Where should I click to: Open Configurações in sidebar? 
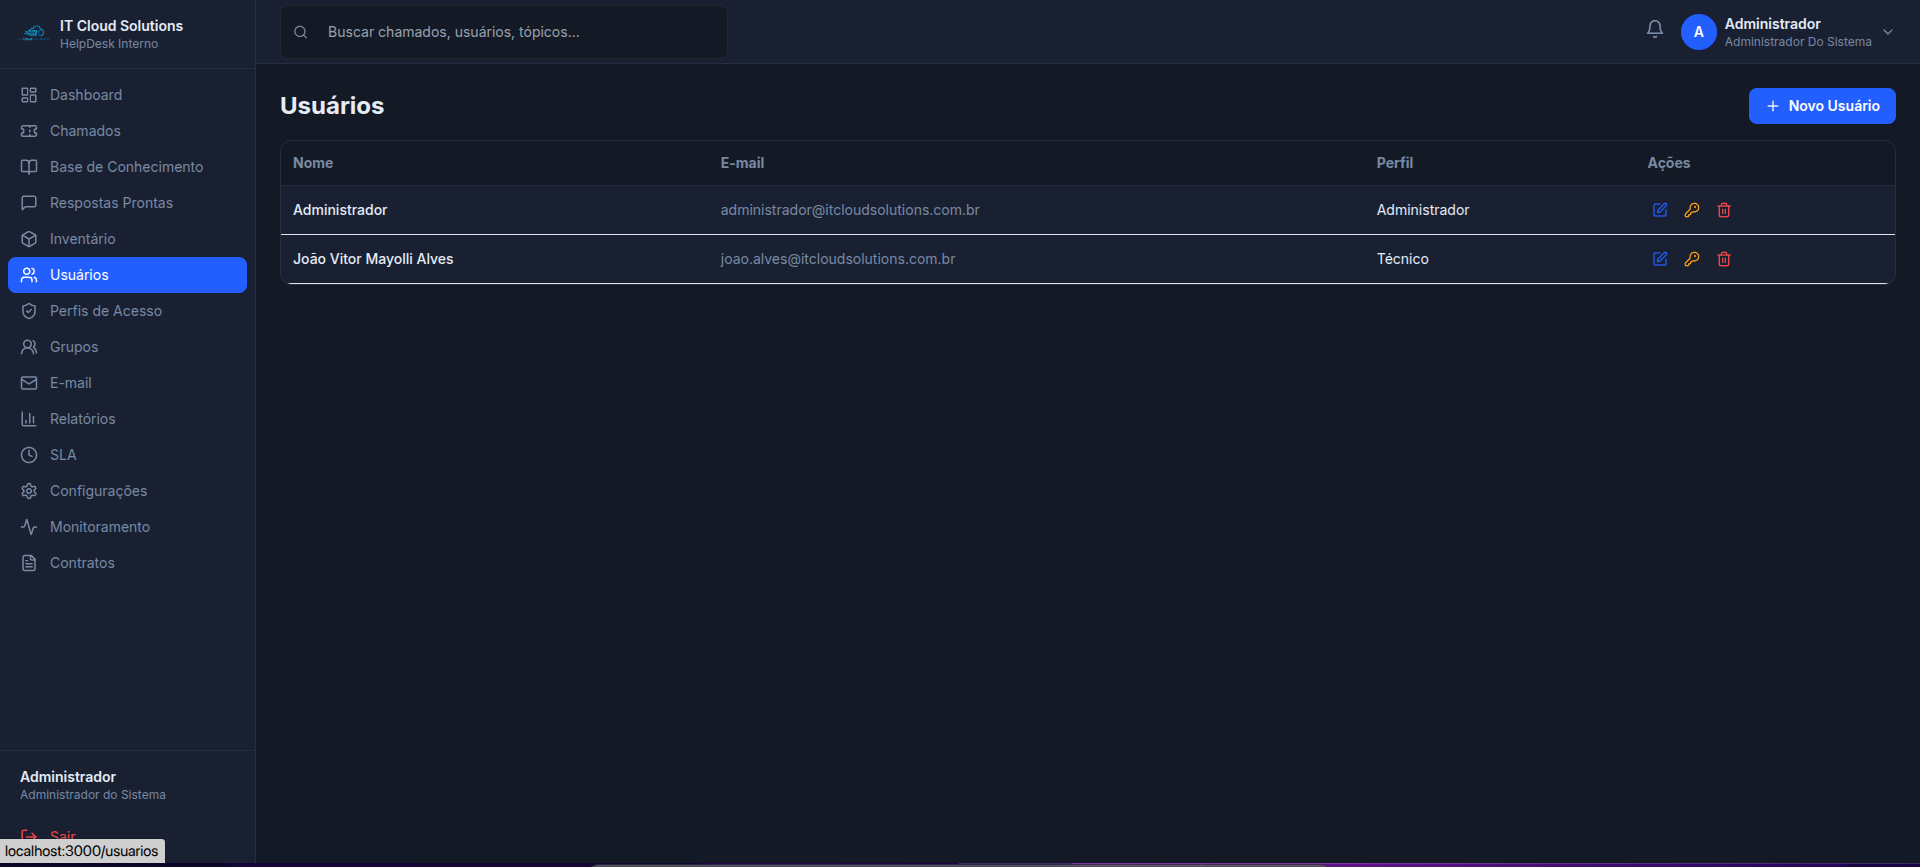[127, 491]
